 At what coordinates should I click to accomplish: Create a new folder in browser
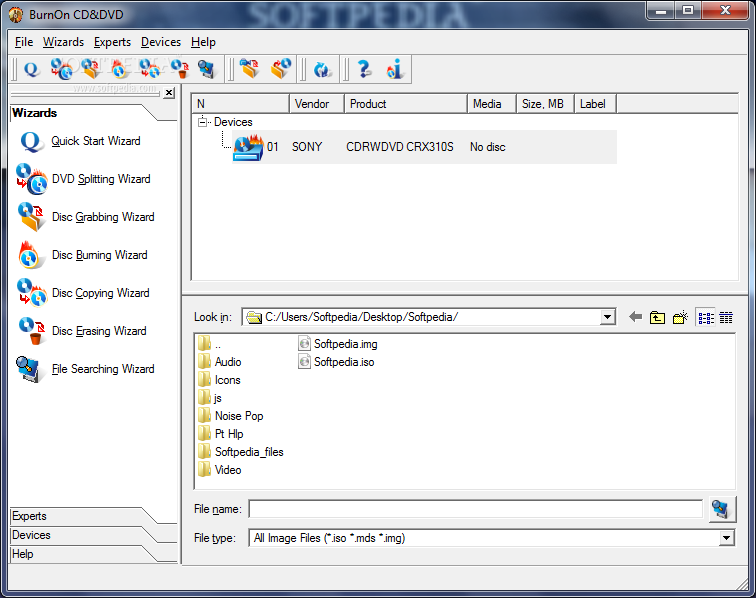[x=680, y=317]
